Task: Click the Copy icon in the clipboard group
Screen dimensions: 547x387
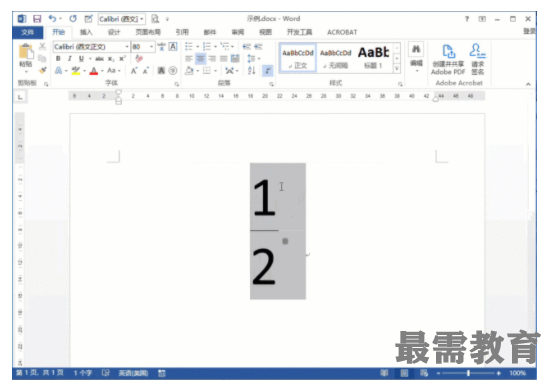Action: tap(43, 58)
